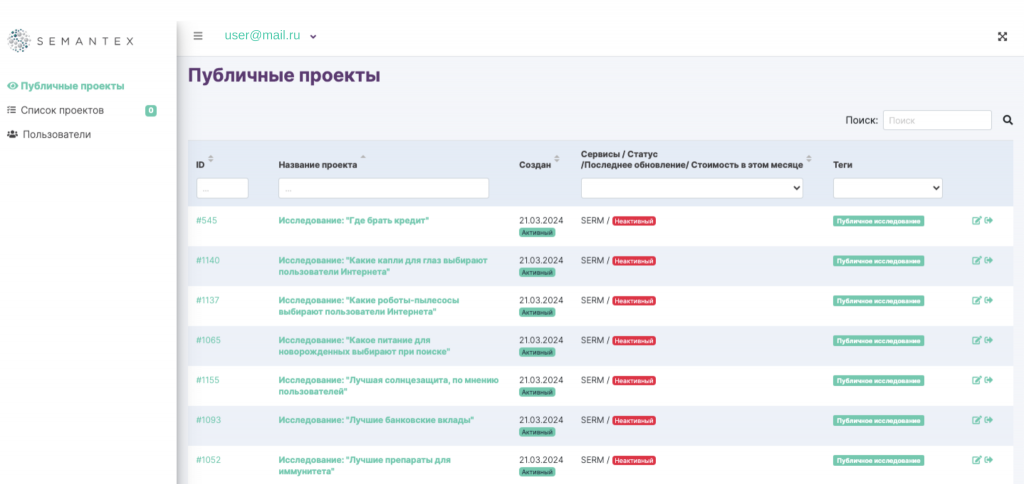Image resolution: width=1024 pixels, height=484 pixels.
Task: Edit project #1065 using pencil icon
Action: (977, 340)
